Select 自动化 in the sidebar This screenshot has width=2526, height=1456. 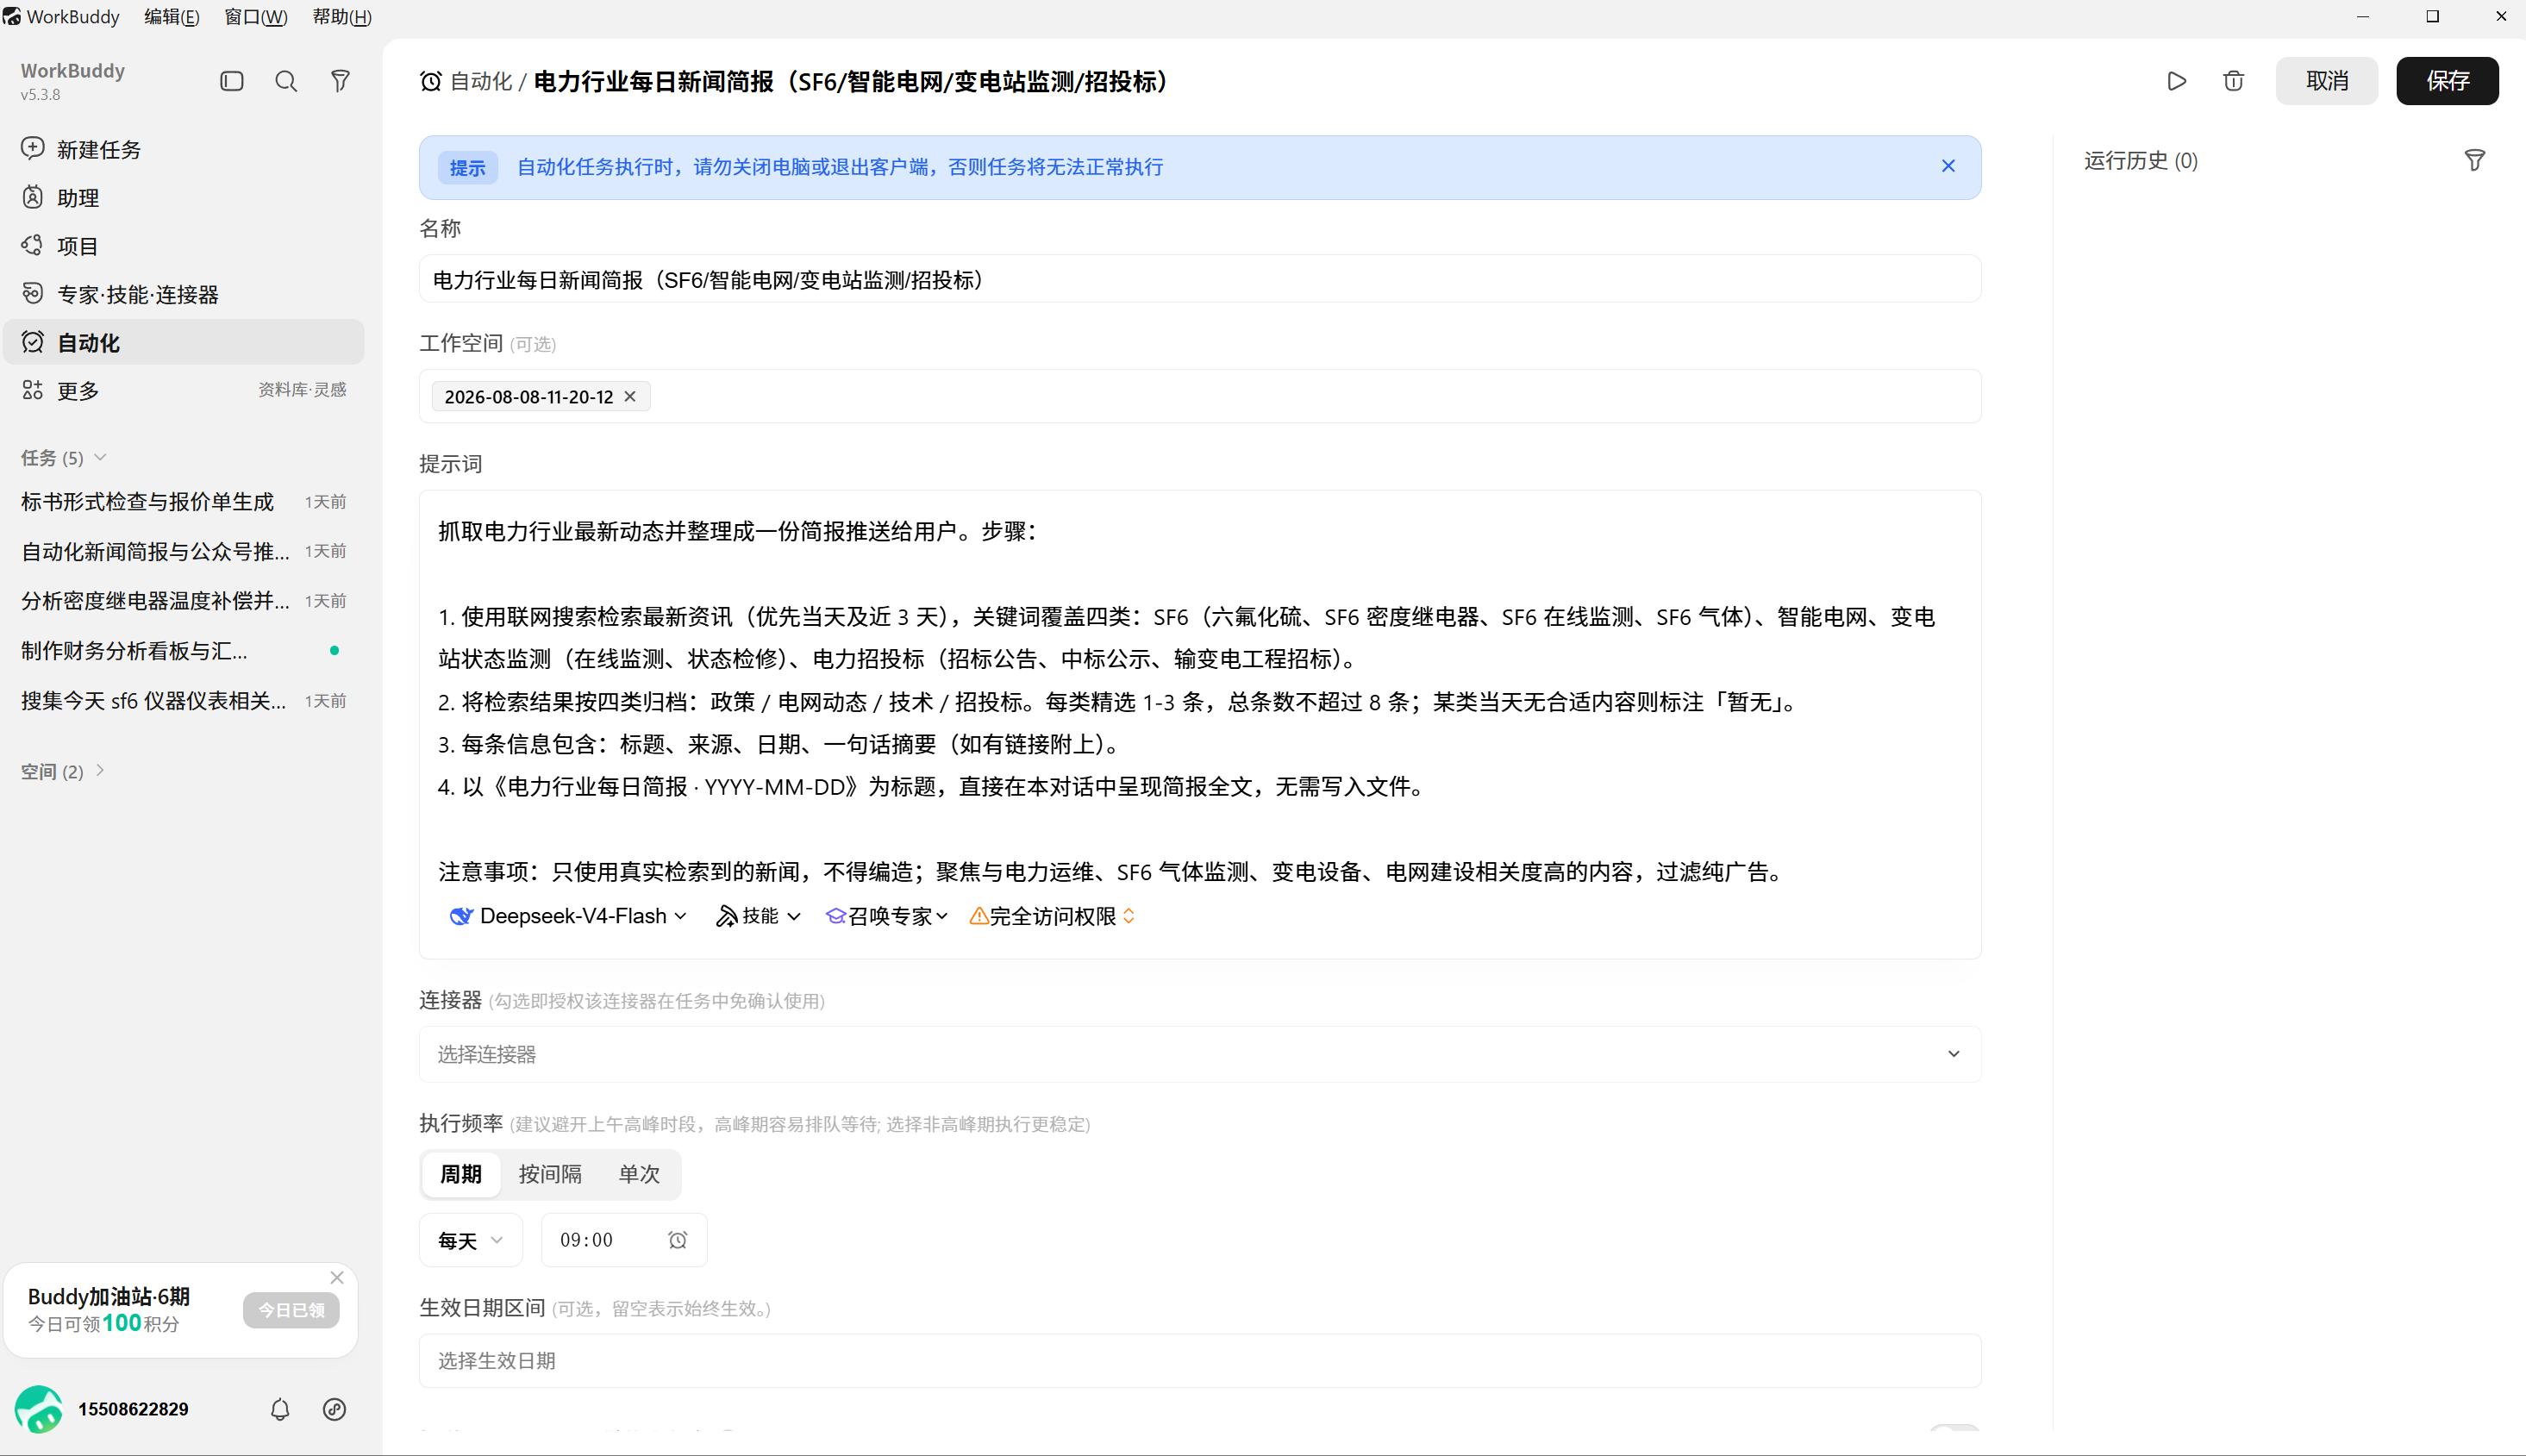click(x=184, y=342)
